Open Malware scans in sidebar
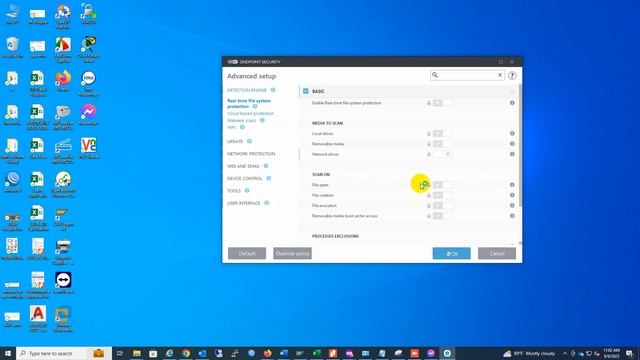 pos(242,120)
